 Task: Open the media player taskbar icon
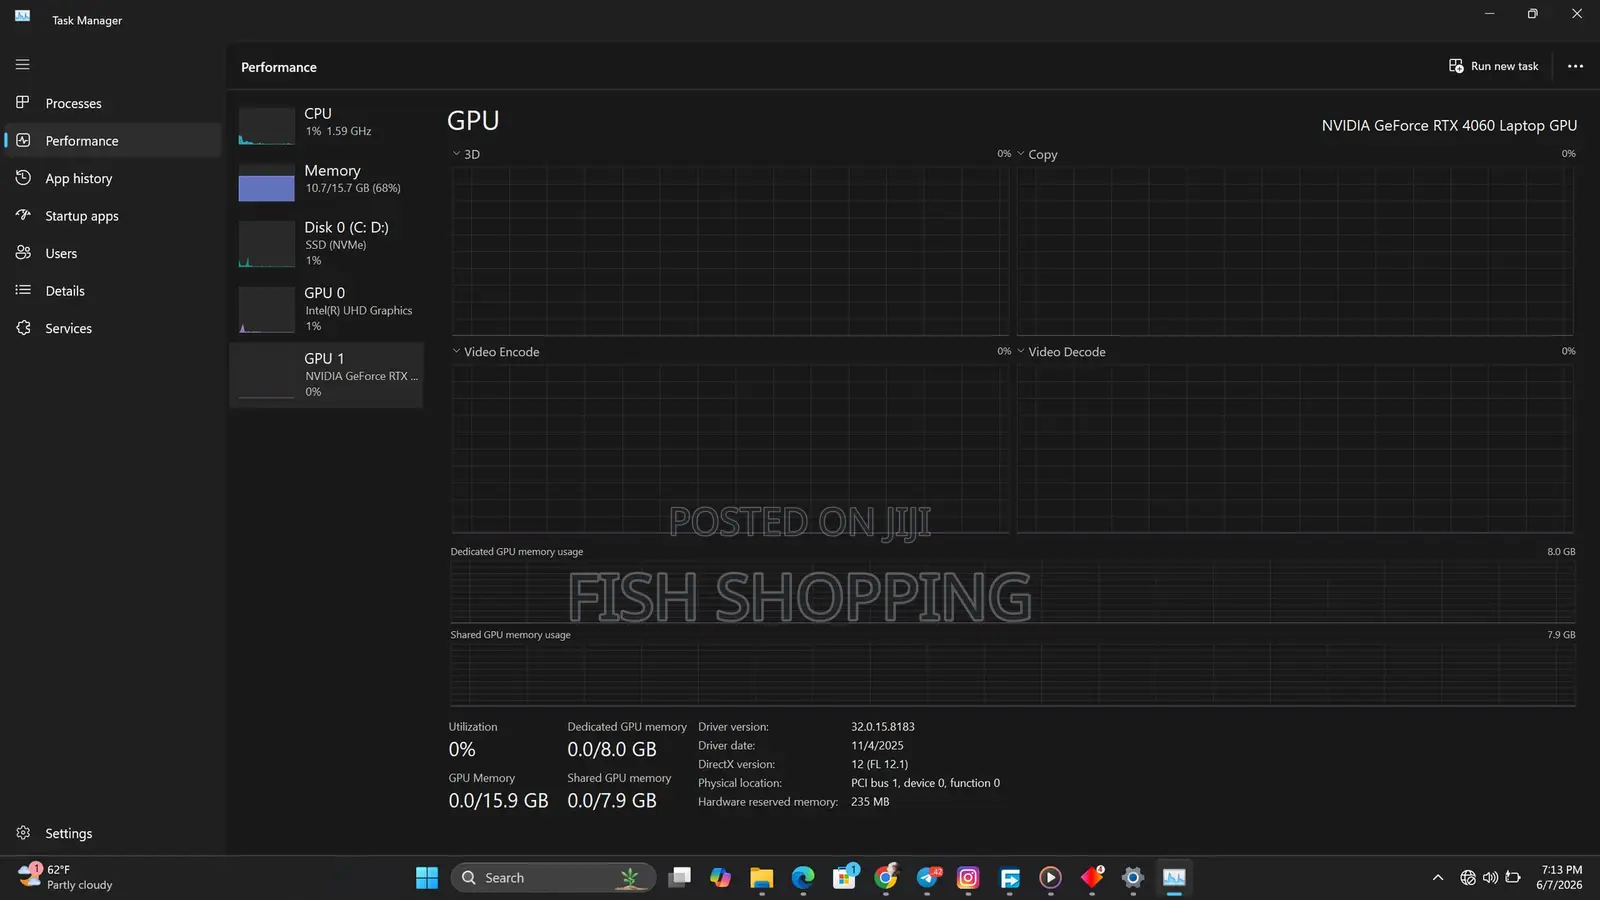tap(1050, 878)
